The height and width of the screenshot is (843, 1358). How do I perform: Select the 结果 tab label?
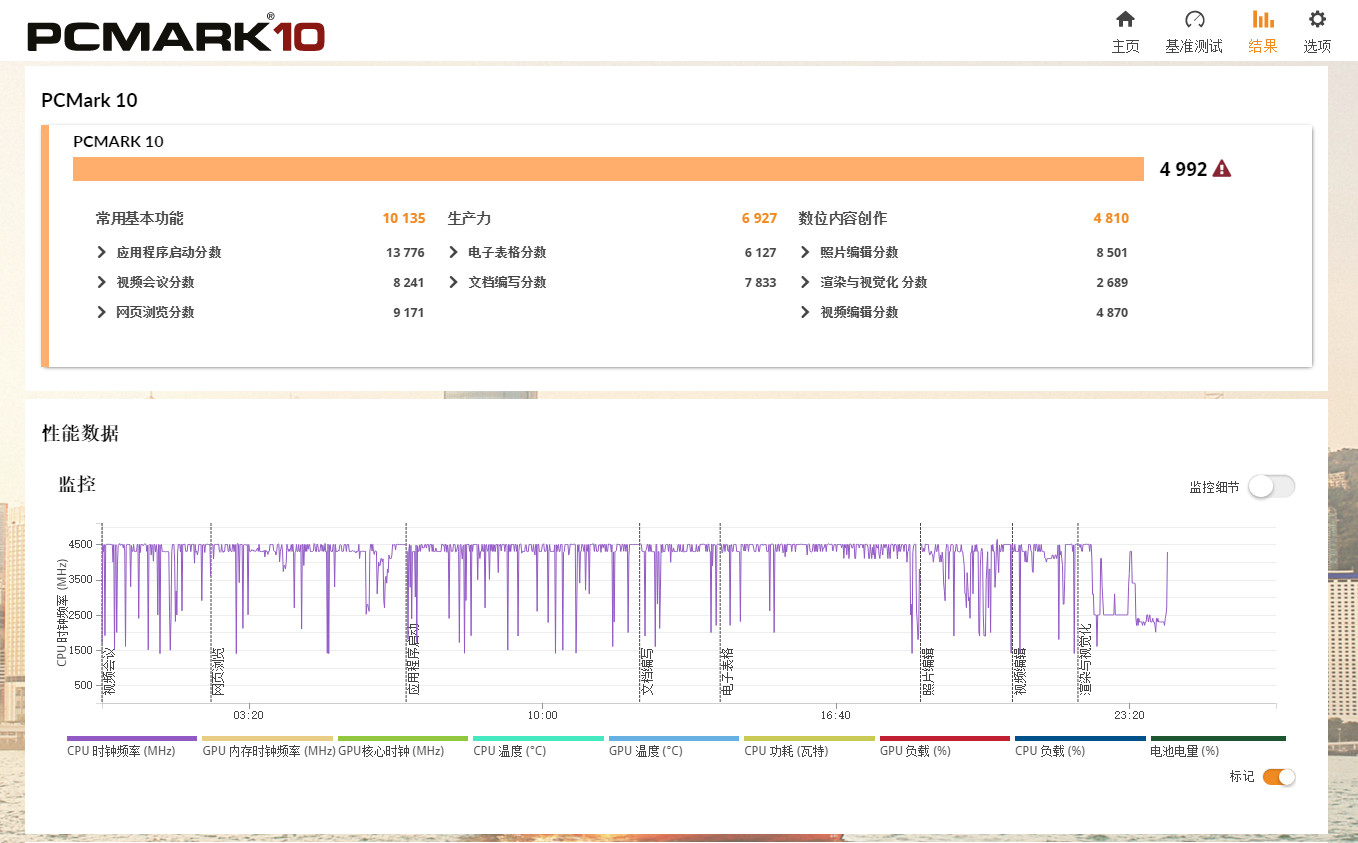[x=1263, y=46]
